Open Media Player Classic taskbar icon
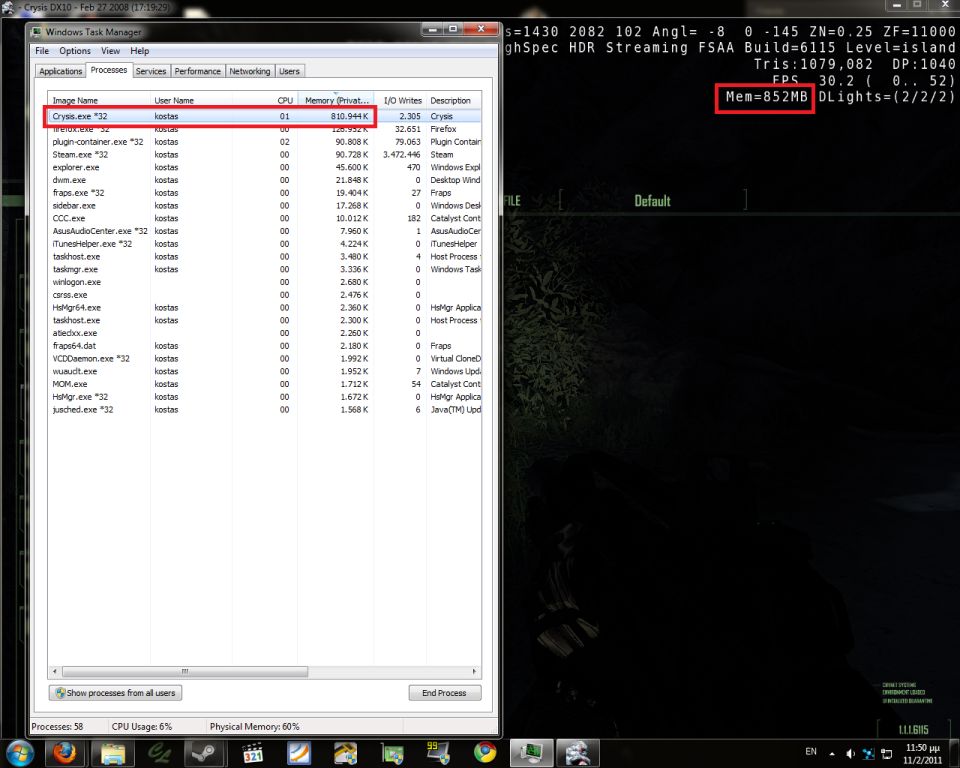Screen dimensions: 960x768 pos(252,753)
